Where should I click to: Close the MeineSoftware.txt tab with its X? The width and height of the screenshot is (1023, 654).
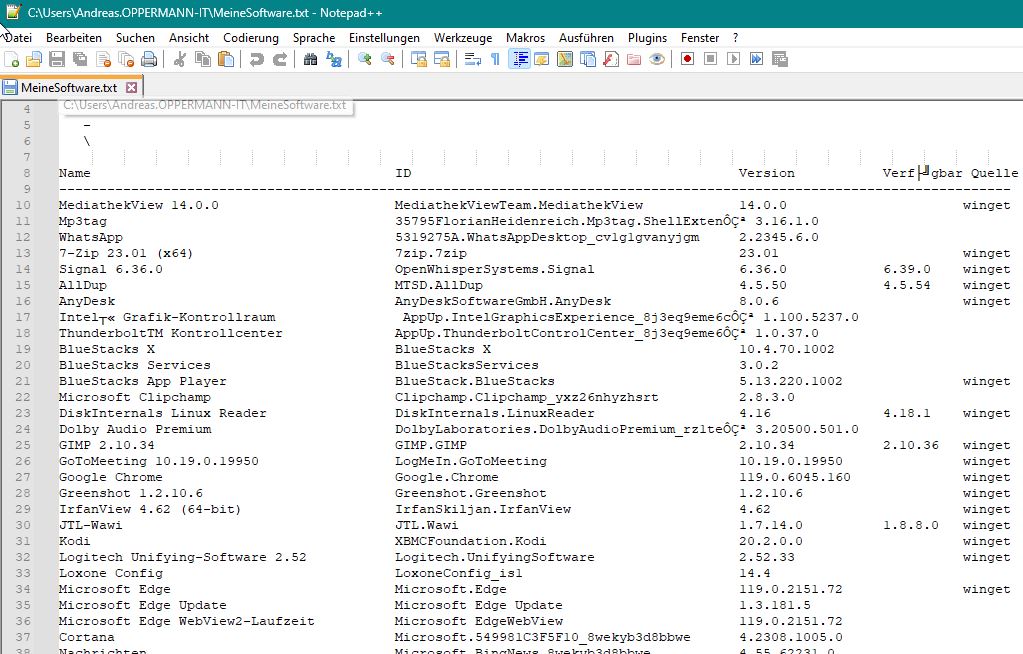pyautogui.click(x=132, y=87)
